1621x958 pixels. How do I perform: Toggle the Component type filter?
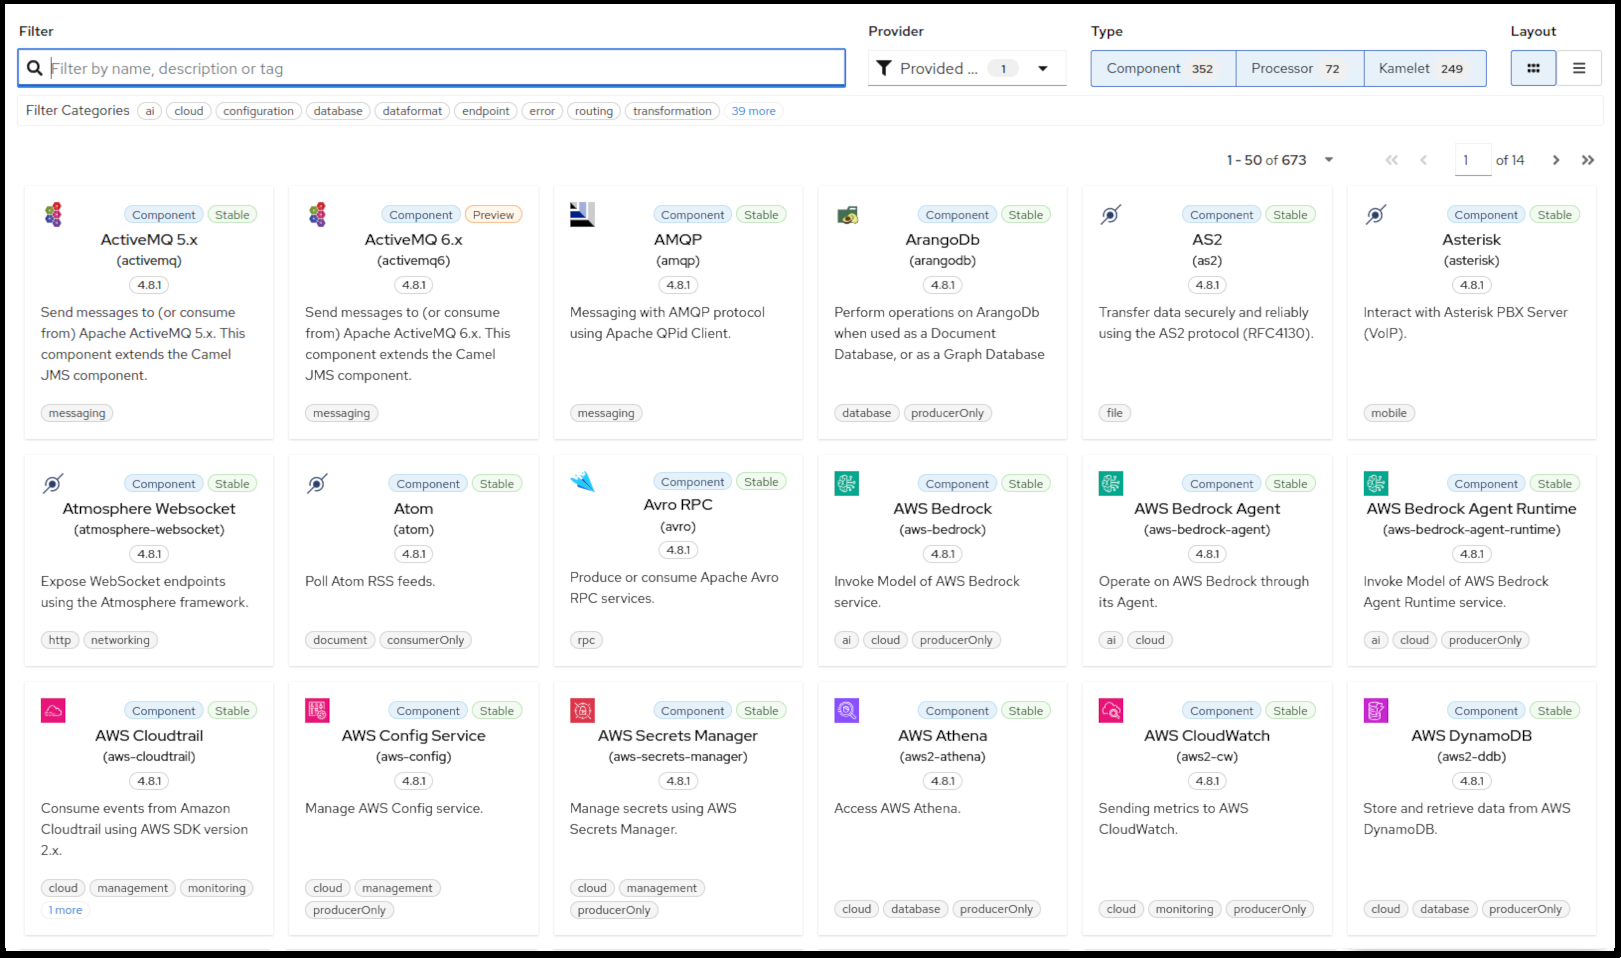pyautogui.click(x=1162, y=68)
